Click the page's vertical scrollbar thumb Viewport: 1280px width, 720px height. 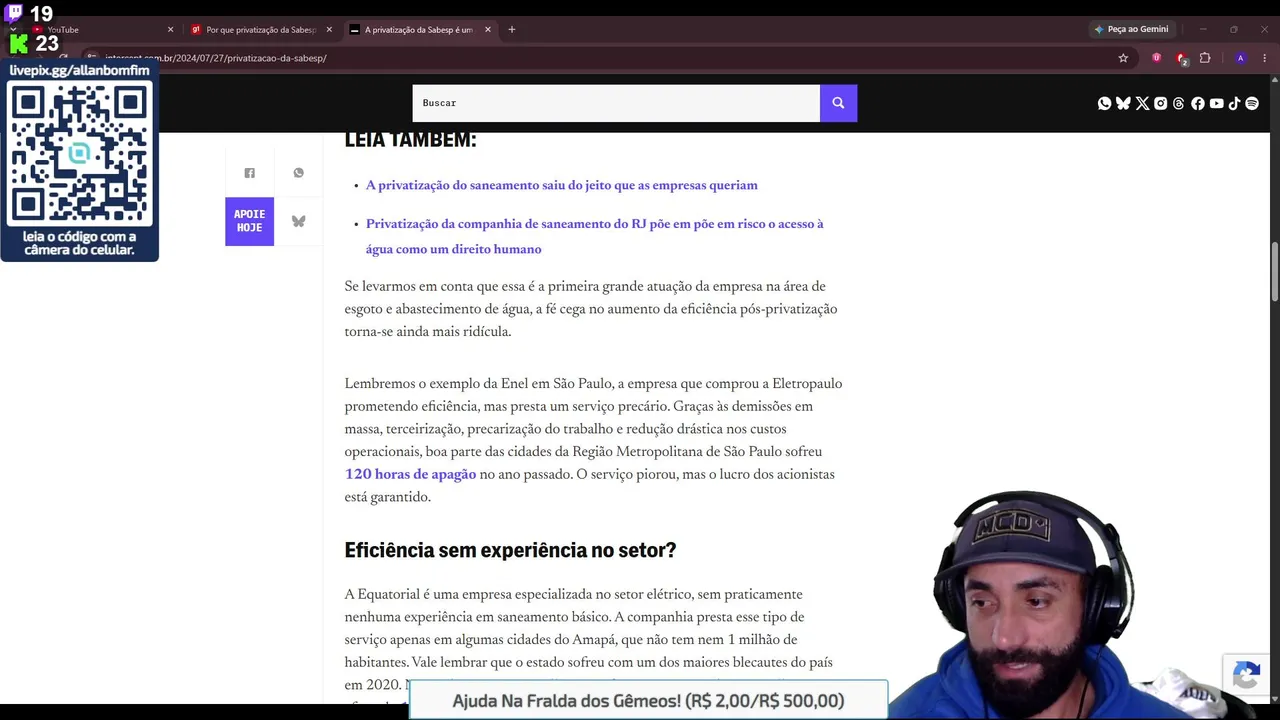[1274, 271]
